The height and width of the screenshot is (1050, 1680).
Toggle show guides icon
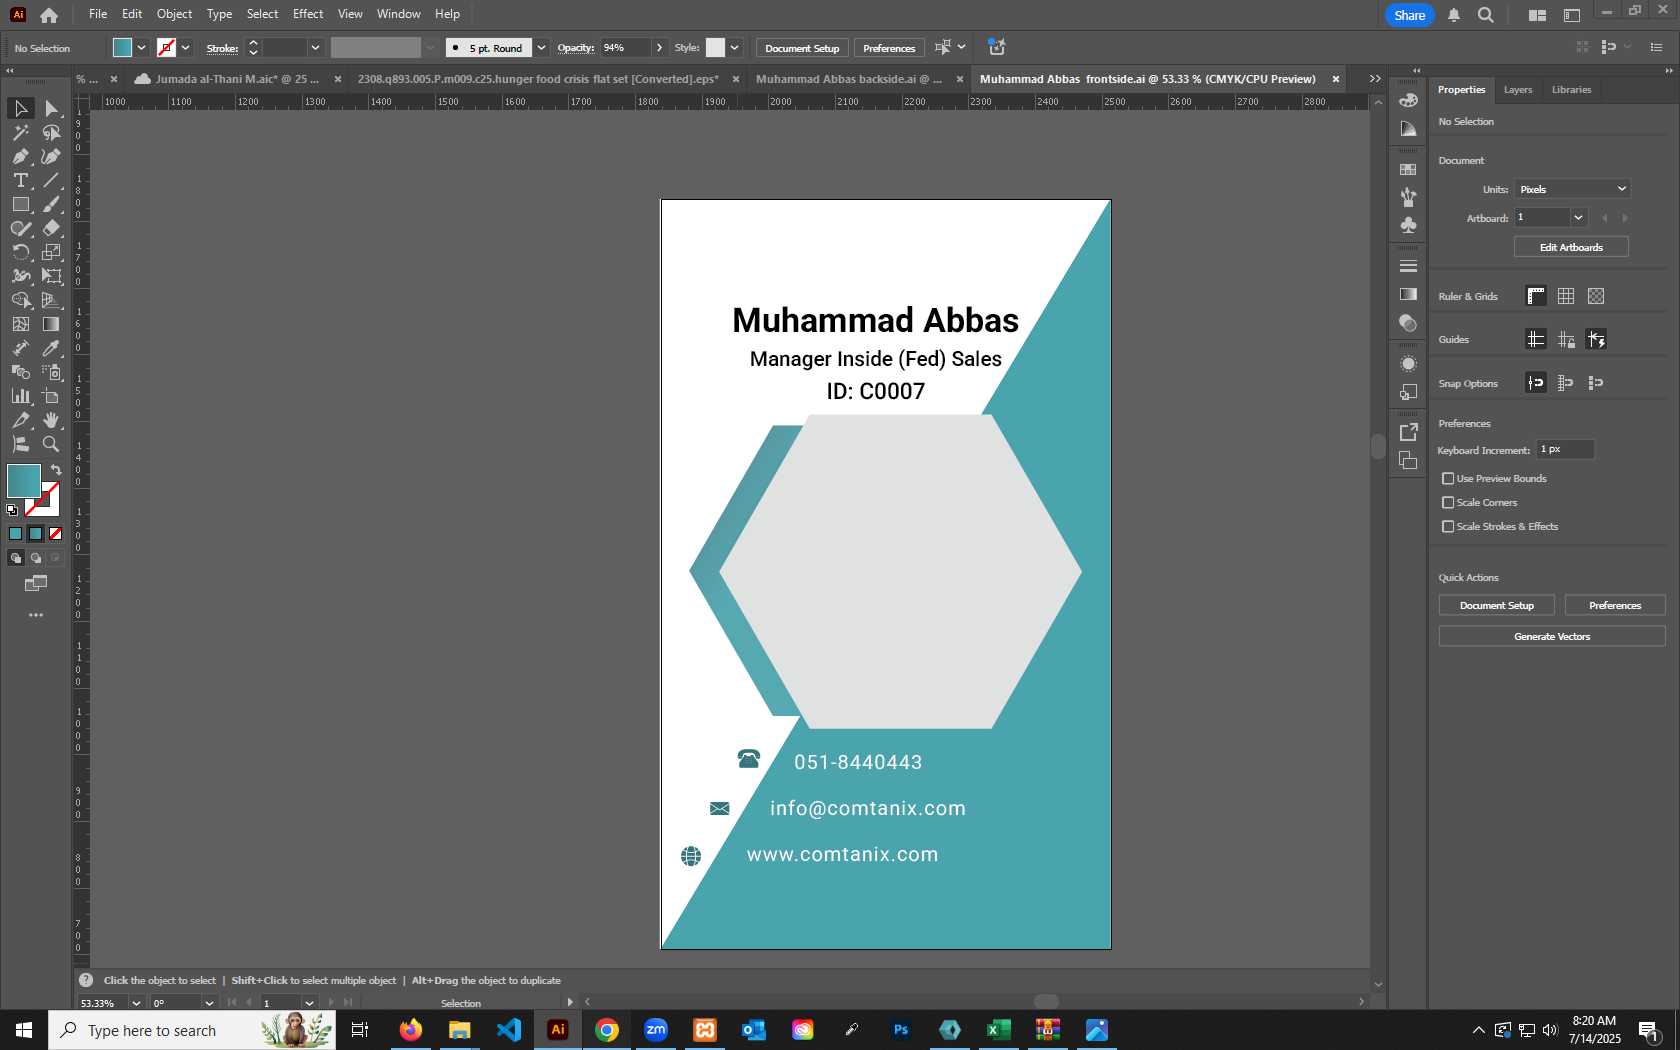click(1536, 339)
